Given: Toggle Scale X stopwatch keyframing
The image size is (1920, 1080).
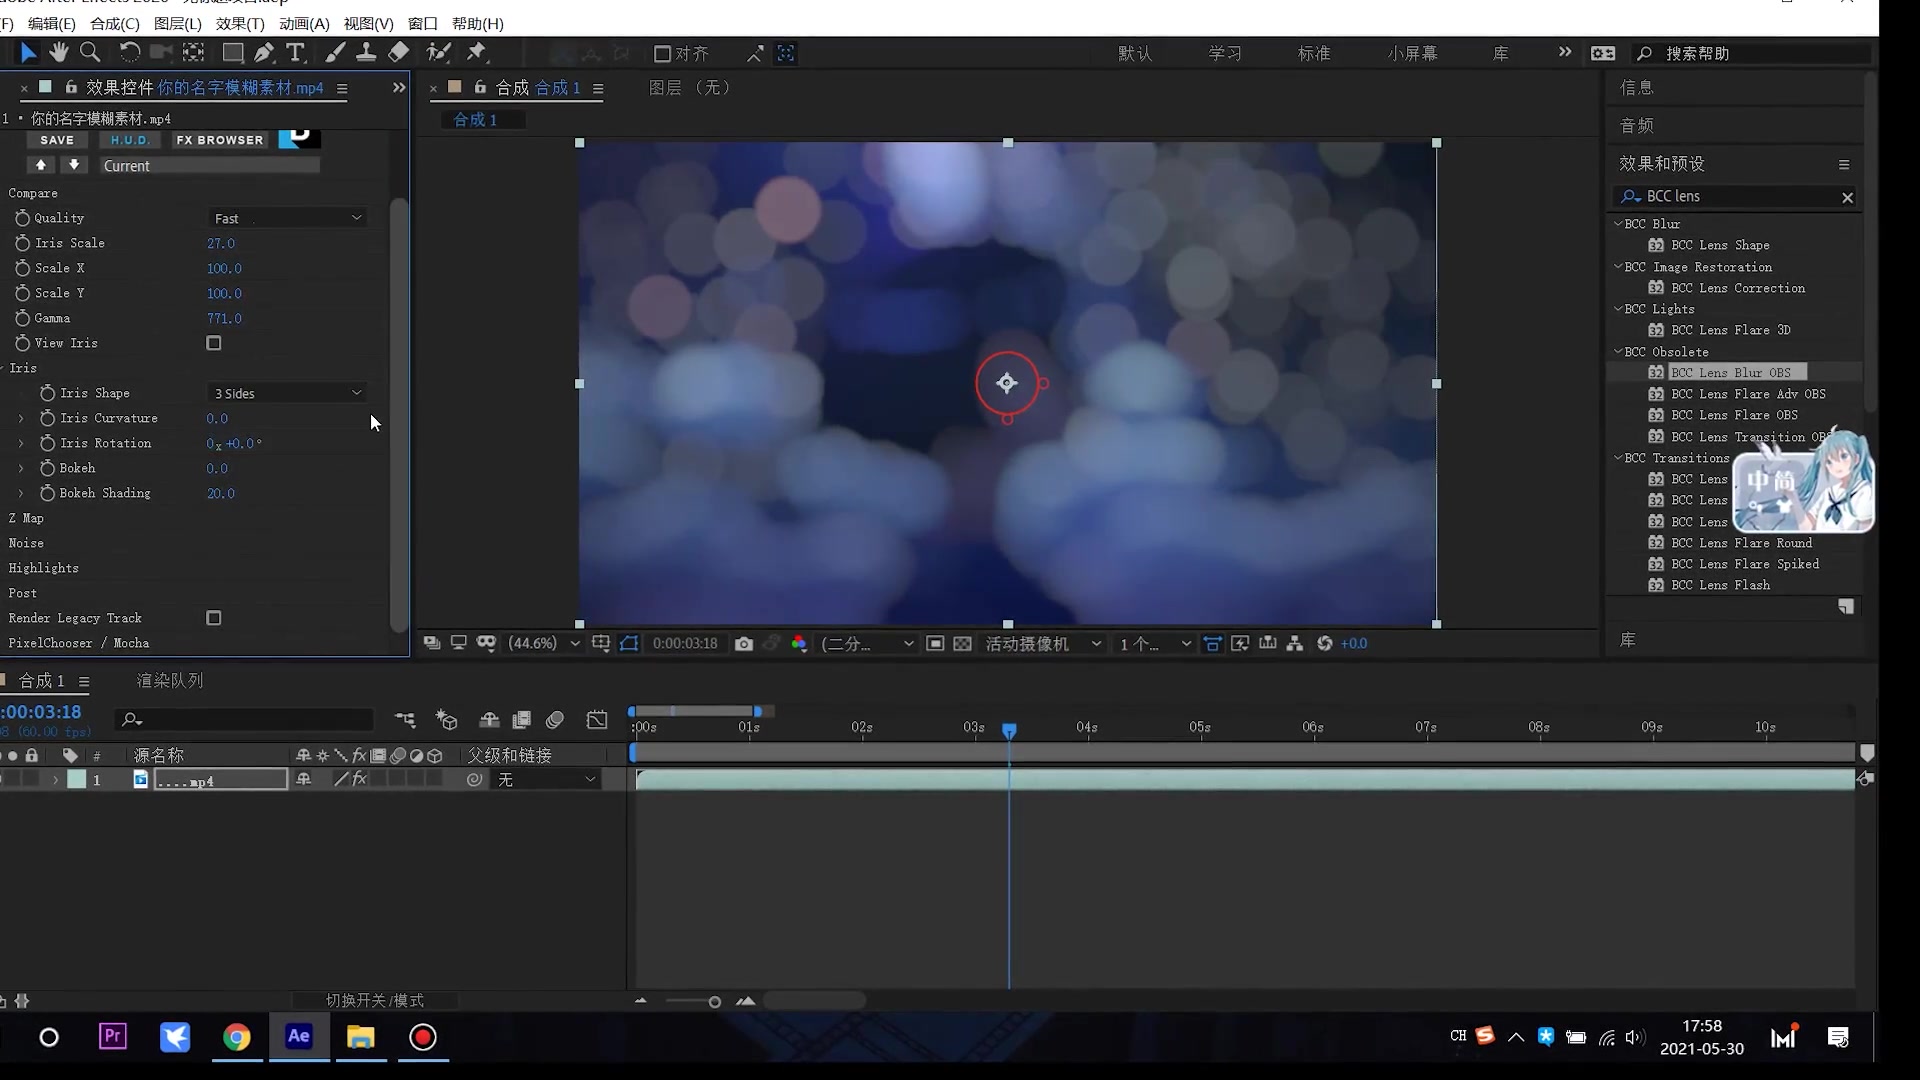Looking at the screenshot, I should click(x=22, y=268).
